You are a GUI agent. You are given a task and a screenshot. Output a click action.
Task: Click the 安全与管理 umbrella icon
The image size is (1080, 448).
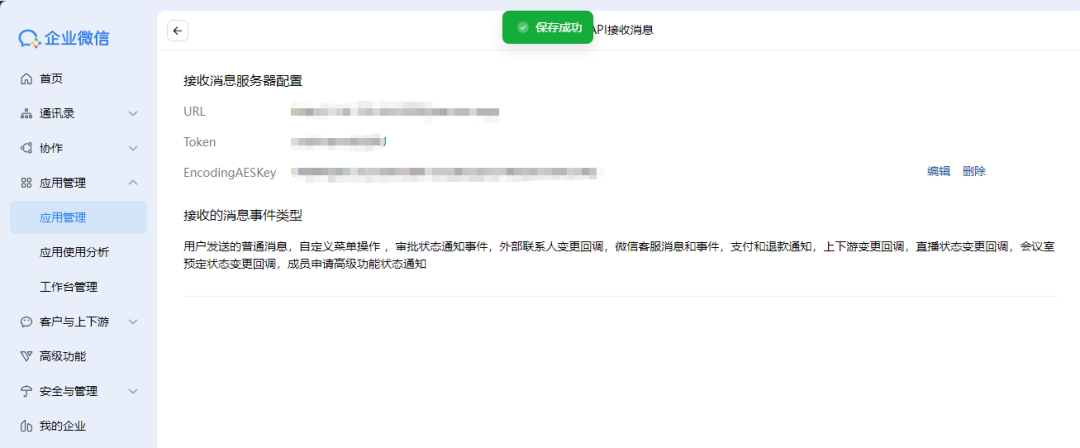point(26,391)
